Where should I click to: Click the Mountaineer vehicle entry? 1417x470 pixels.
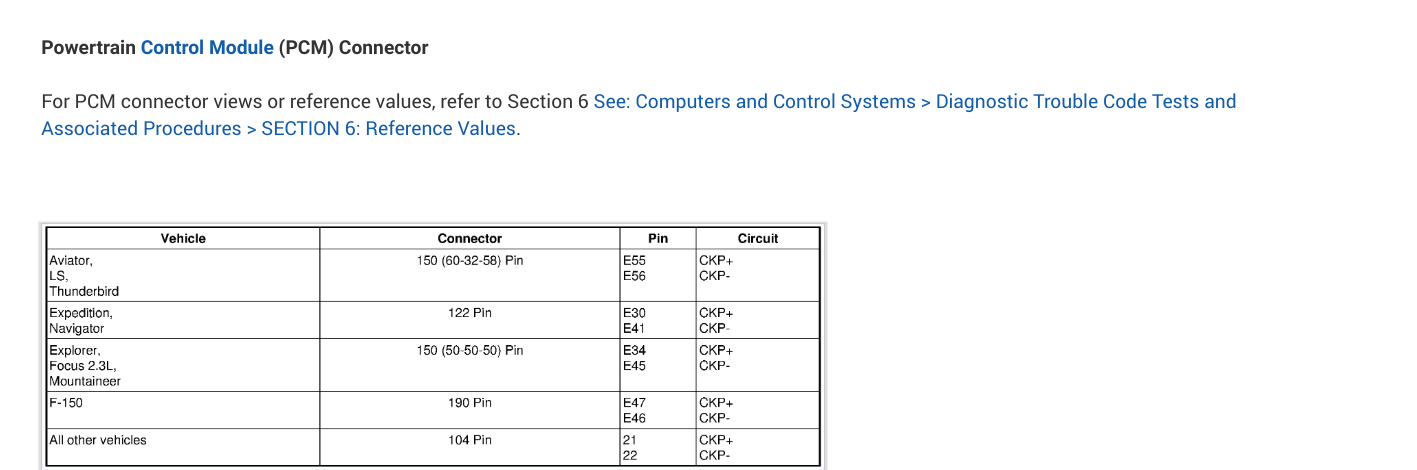coord(85,381)
